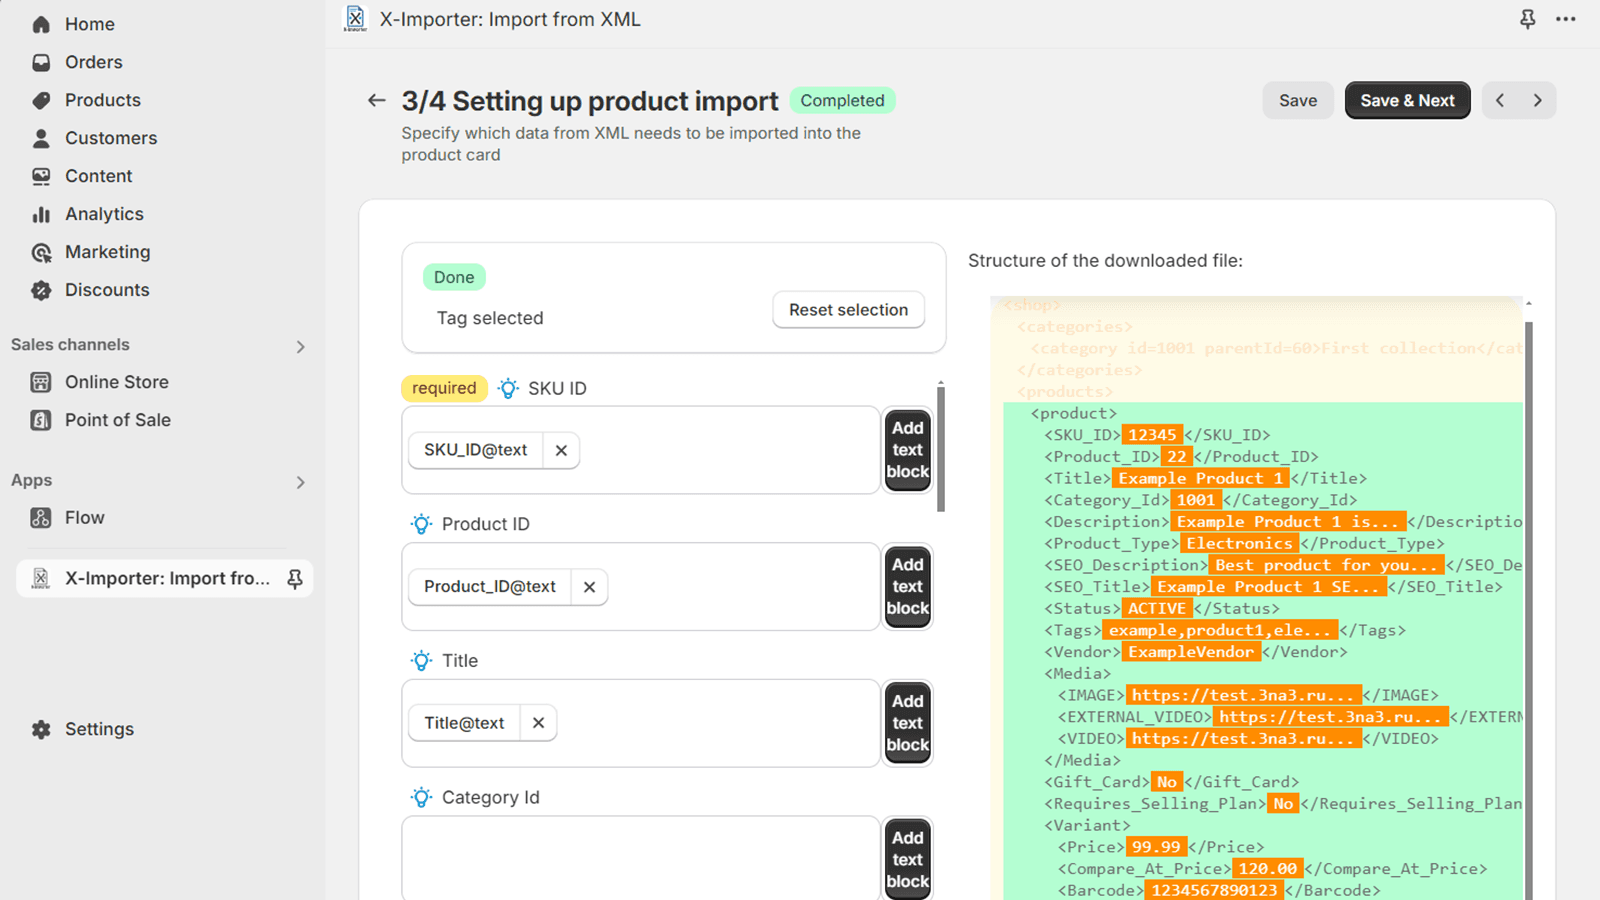Open Analytics in the sidebar
Viewport: 1600px width, 900px height.
click(x=104, y=214)
